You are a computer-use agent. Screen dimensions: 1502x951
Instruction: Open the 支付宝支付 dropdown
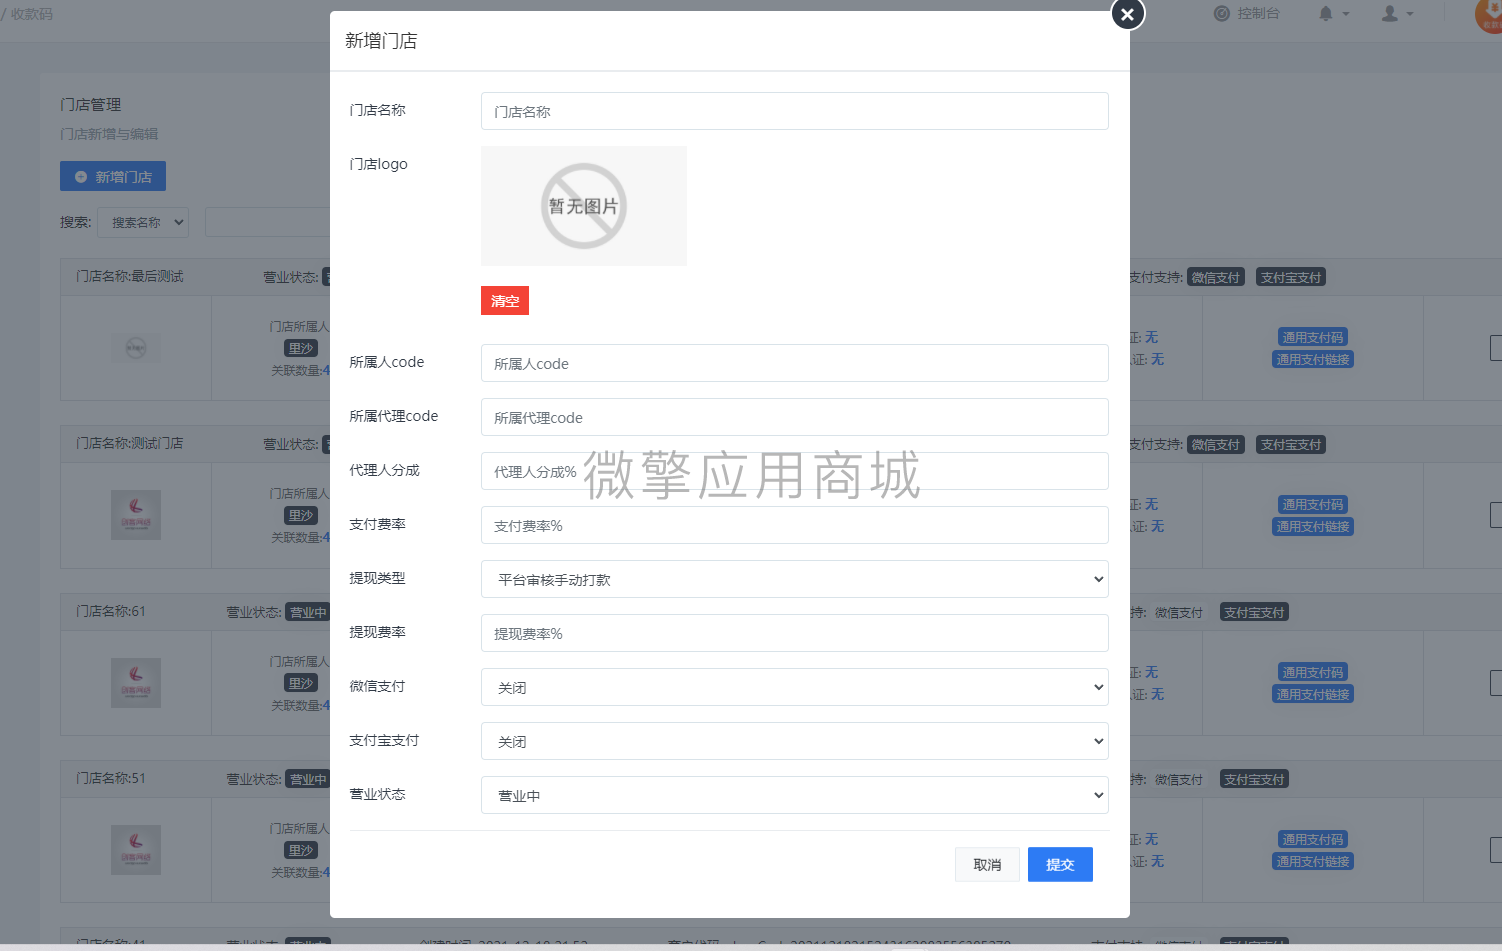click(794, 741)
